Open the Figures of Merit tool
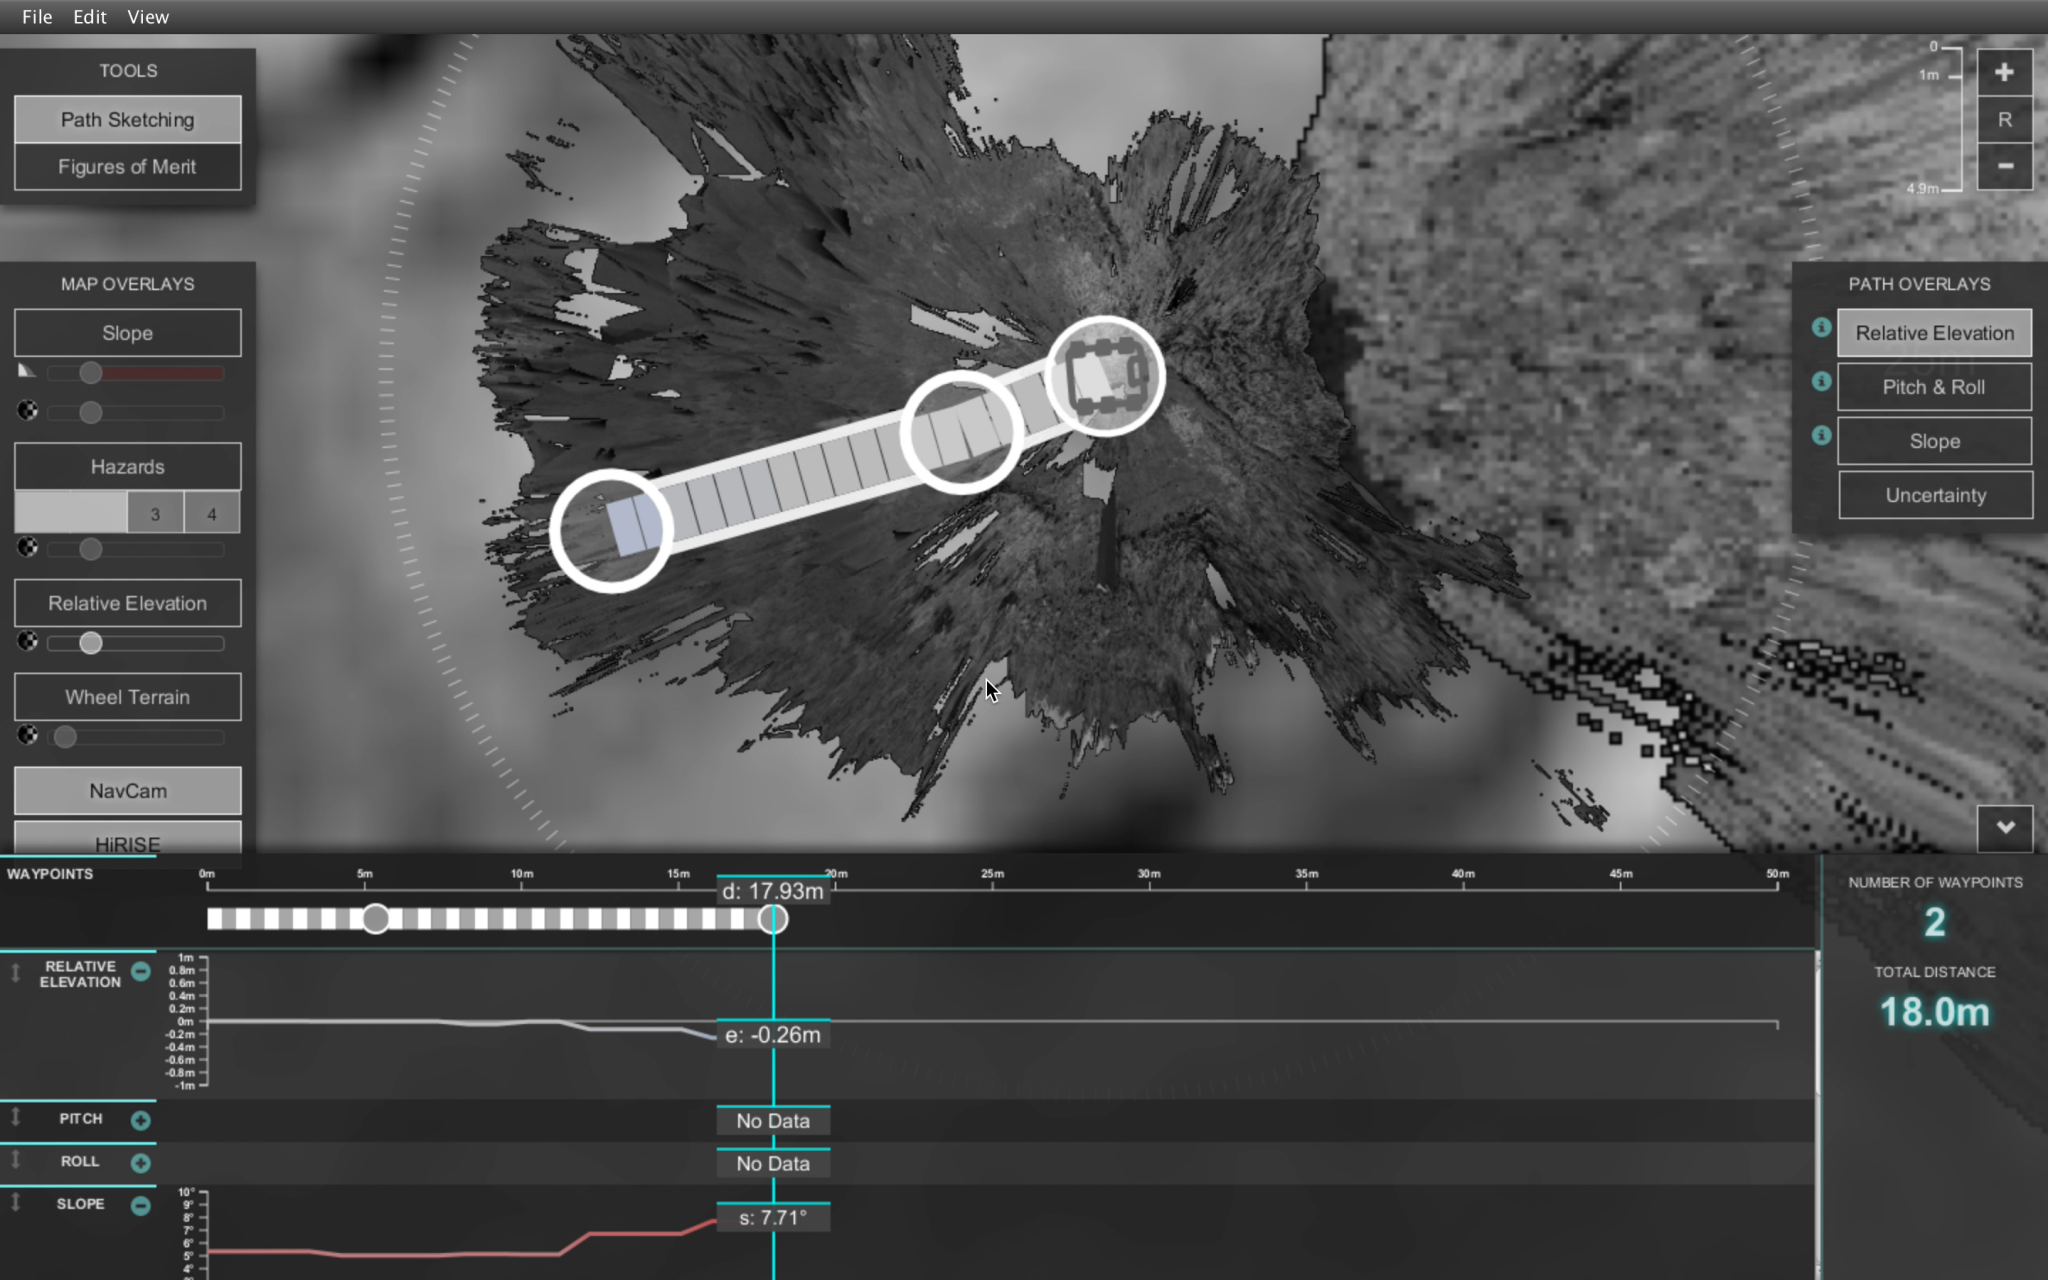The height and width of the screenshot is (1280, 2048). (127, 167)
